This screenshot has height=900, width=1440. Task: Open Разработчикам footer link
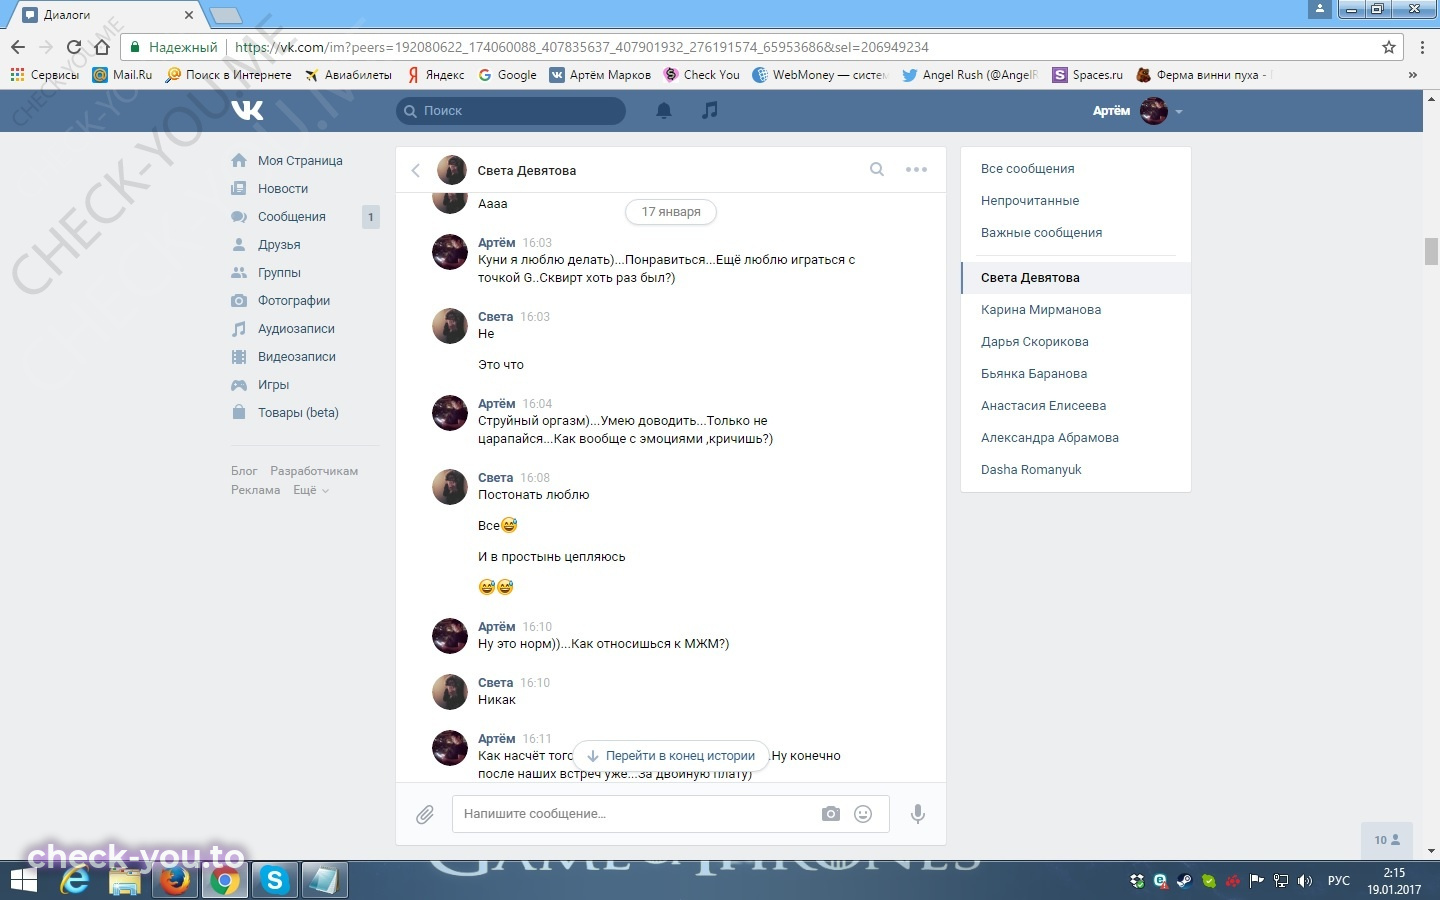click(x=314, y=471)
